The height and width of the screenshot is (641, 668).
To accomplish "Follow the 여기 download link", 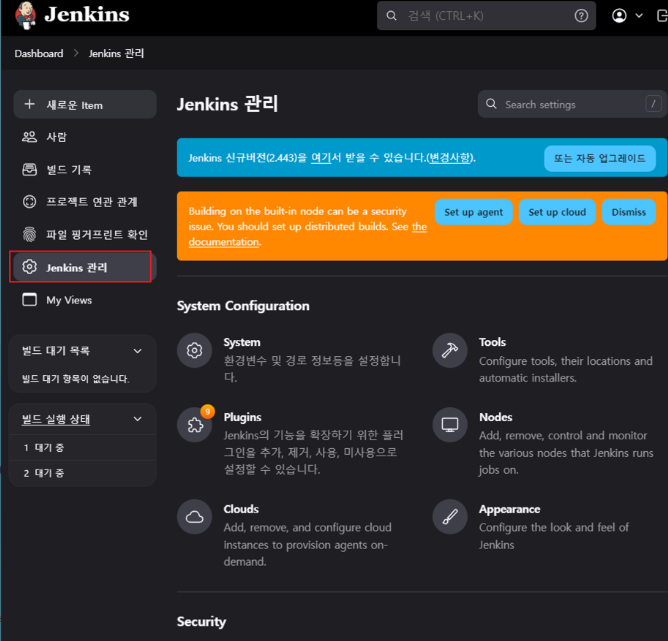I will pos(321,158).
